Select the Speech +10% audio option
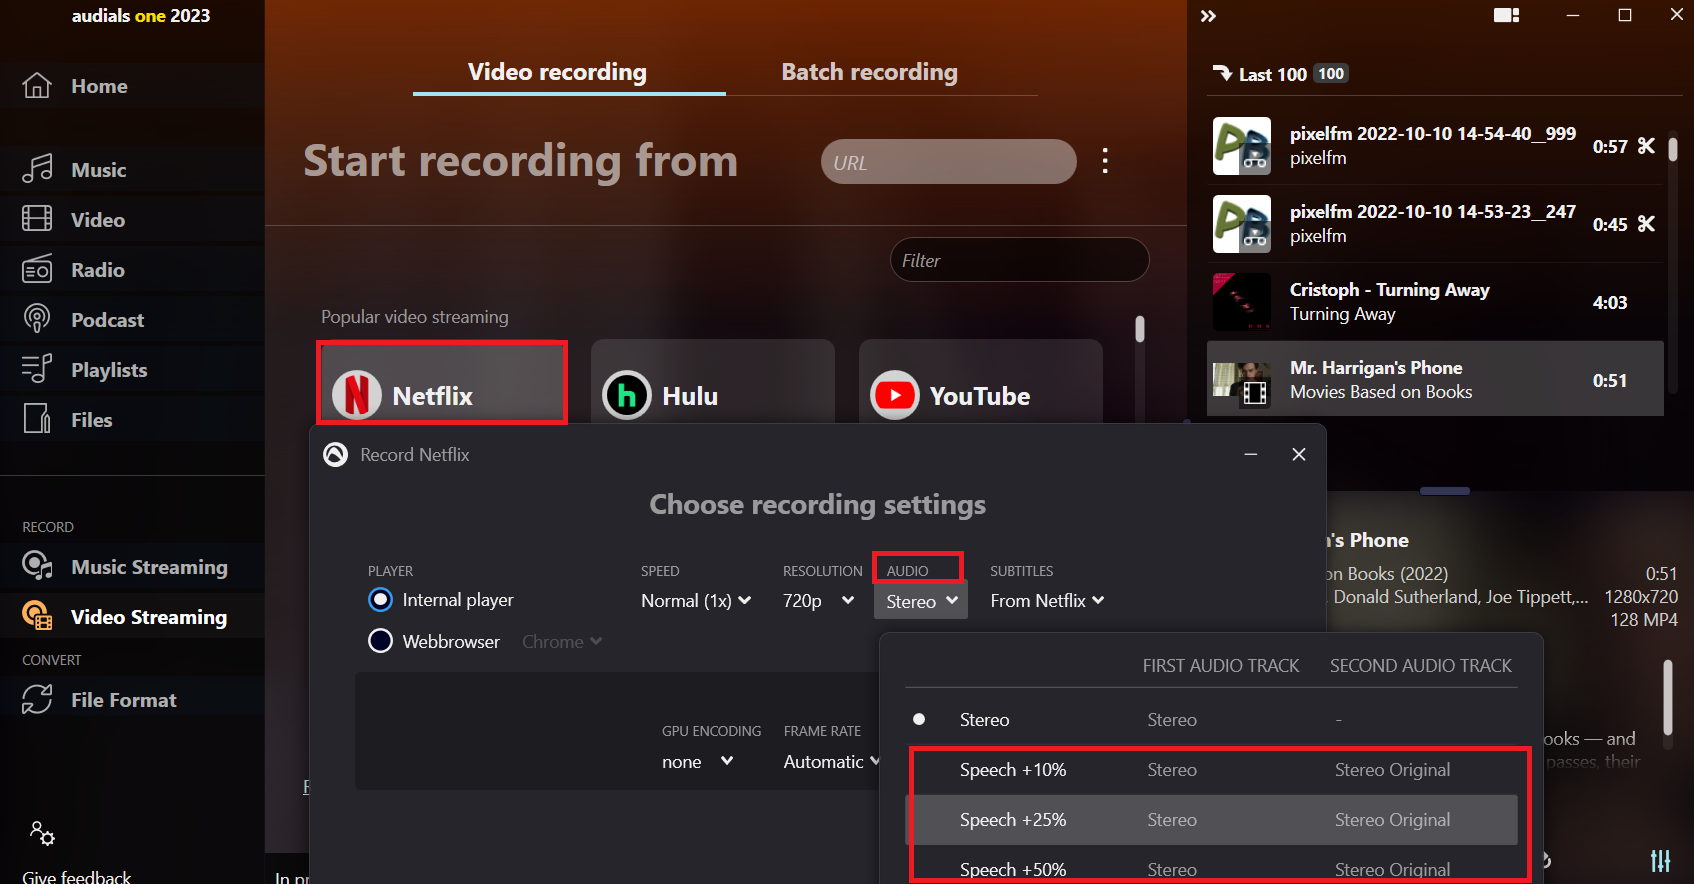The image size is (1694, 884). pos(1211,770)
